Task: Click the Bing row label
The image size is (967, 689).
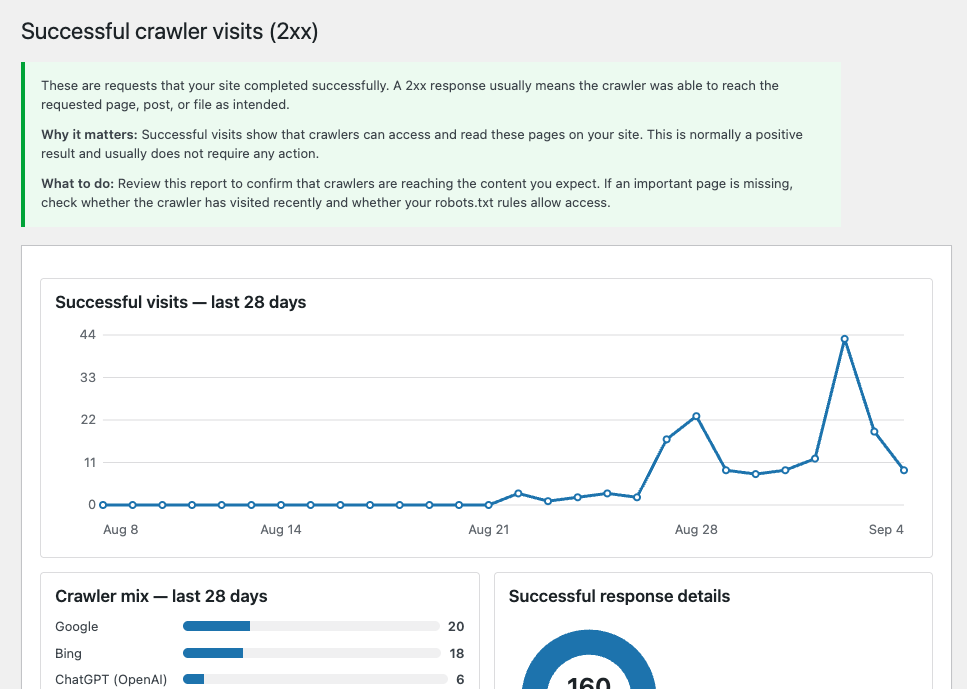Action: point(68,653)
